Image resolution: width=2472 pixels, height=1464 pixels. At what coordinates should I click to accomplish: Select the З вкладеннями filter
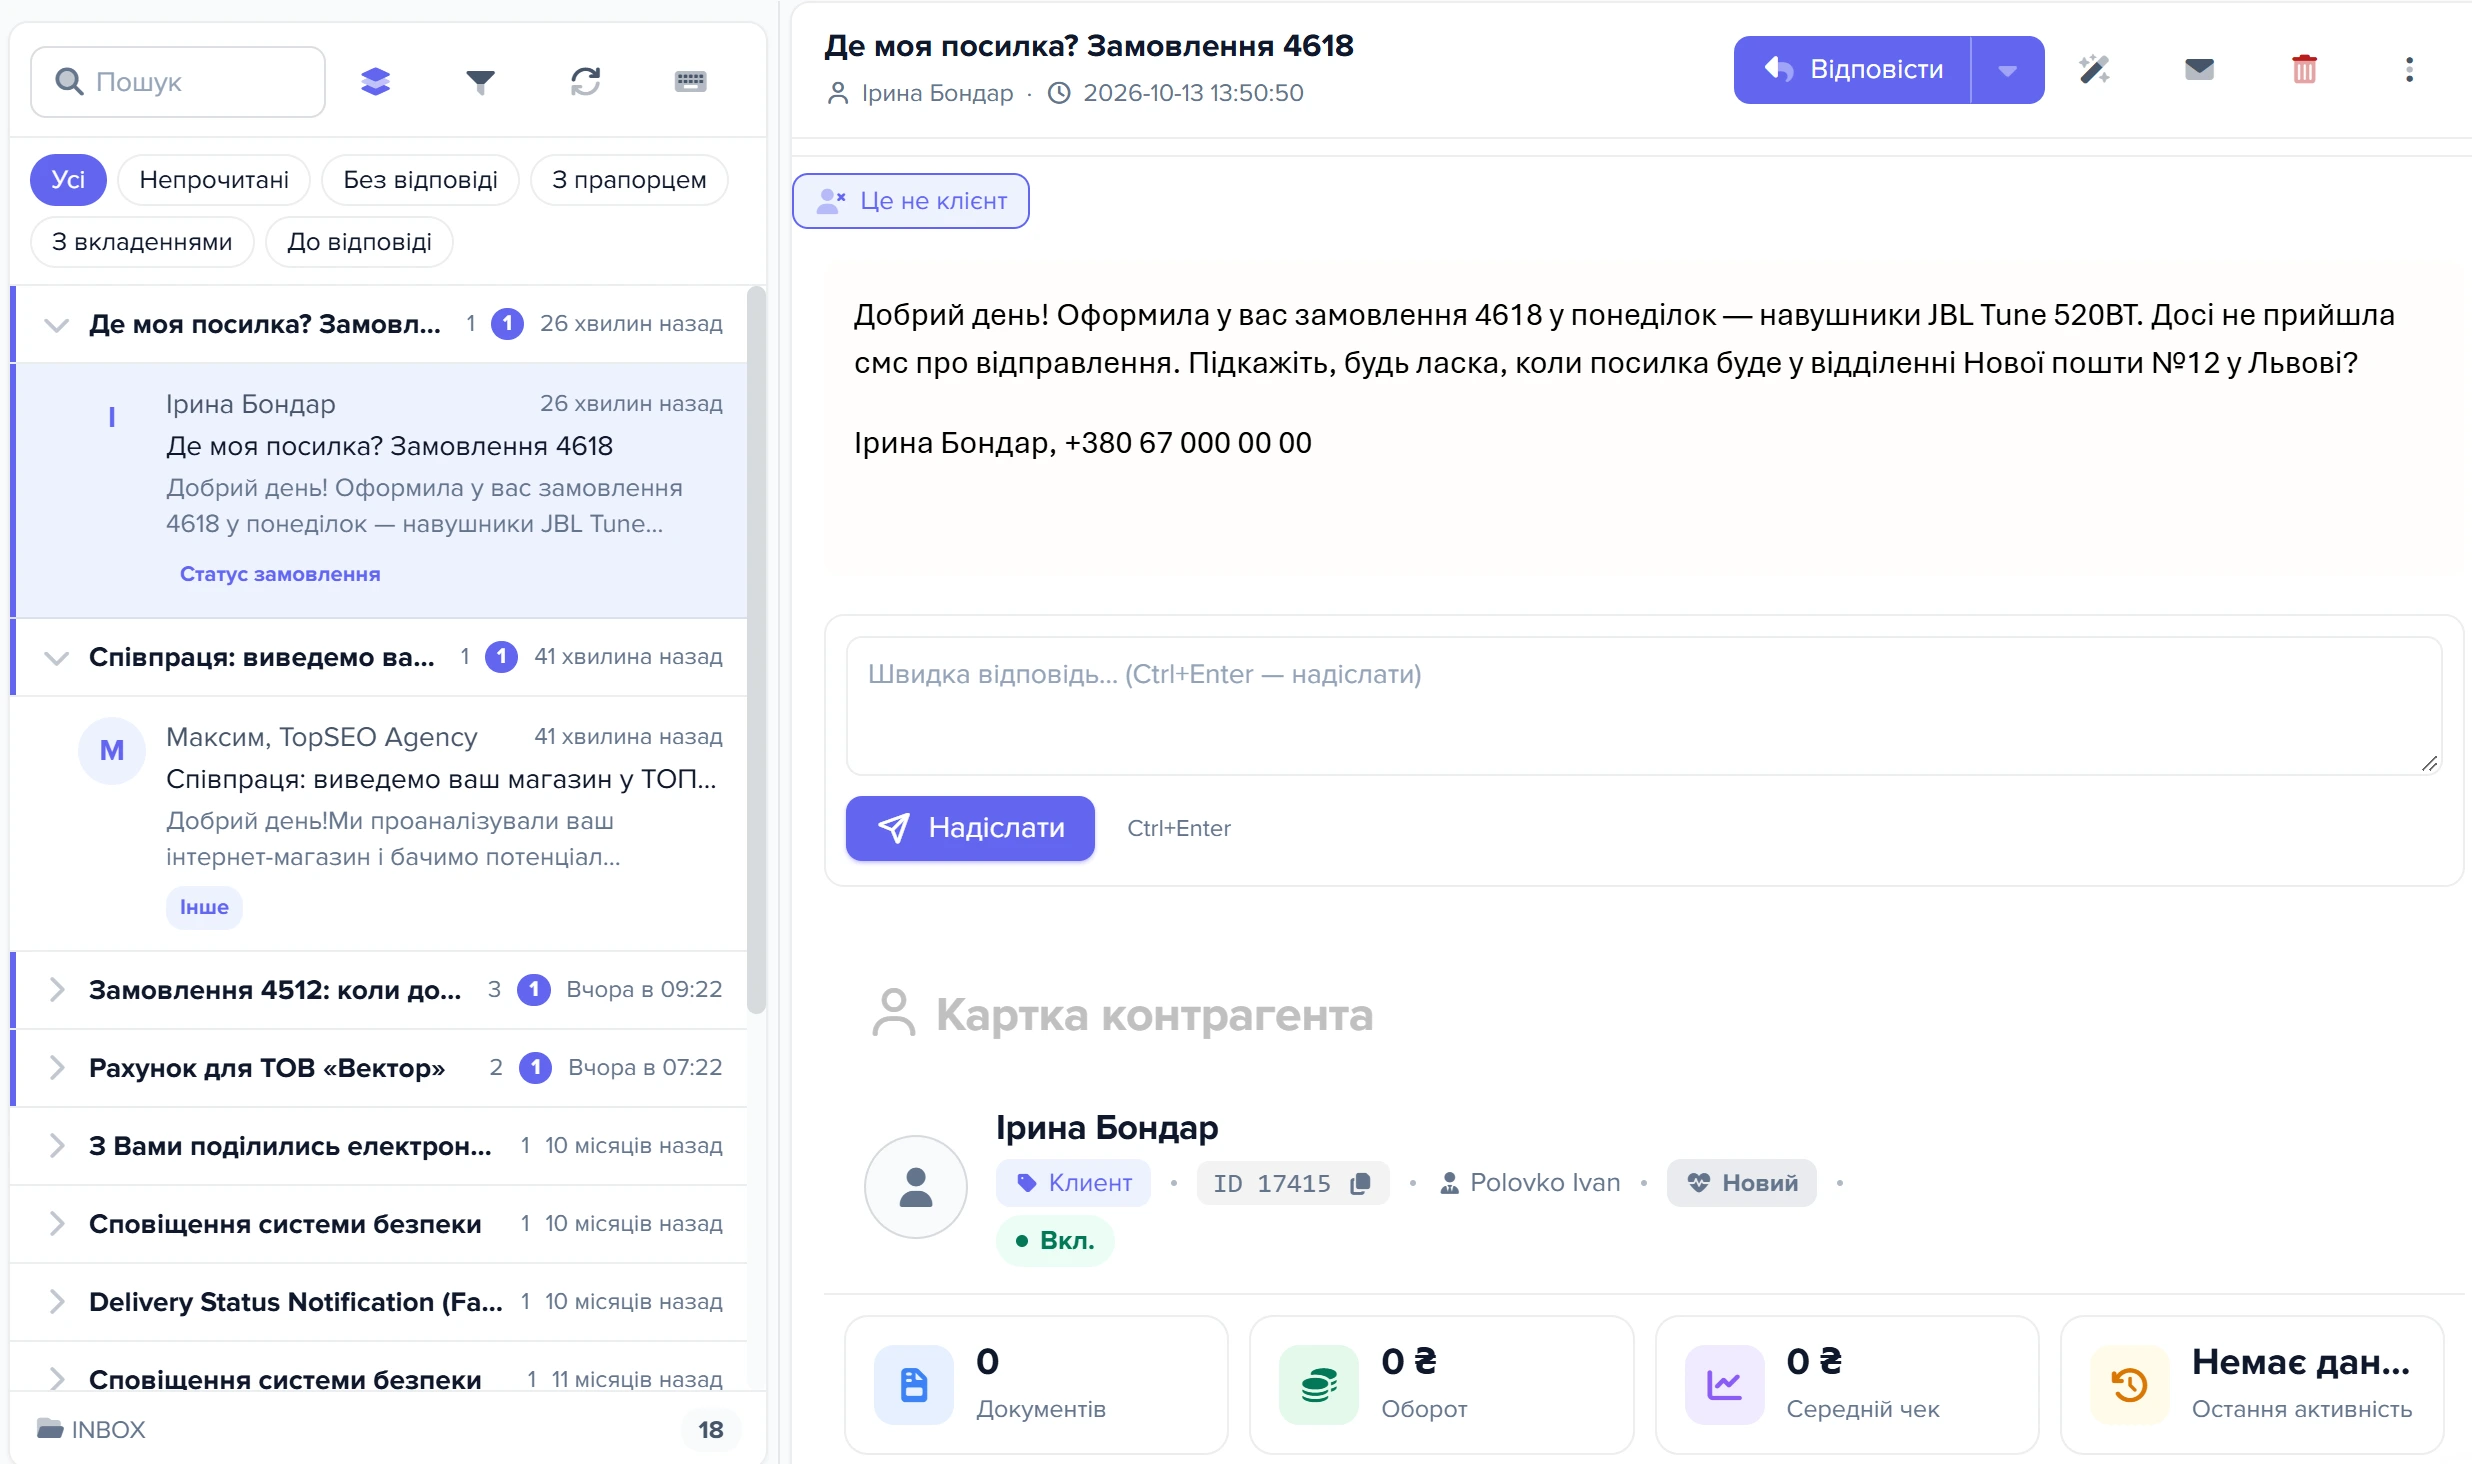[142, 242]
